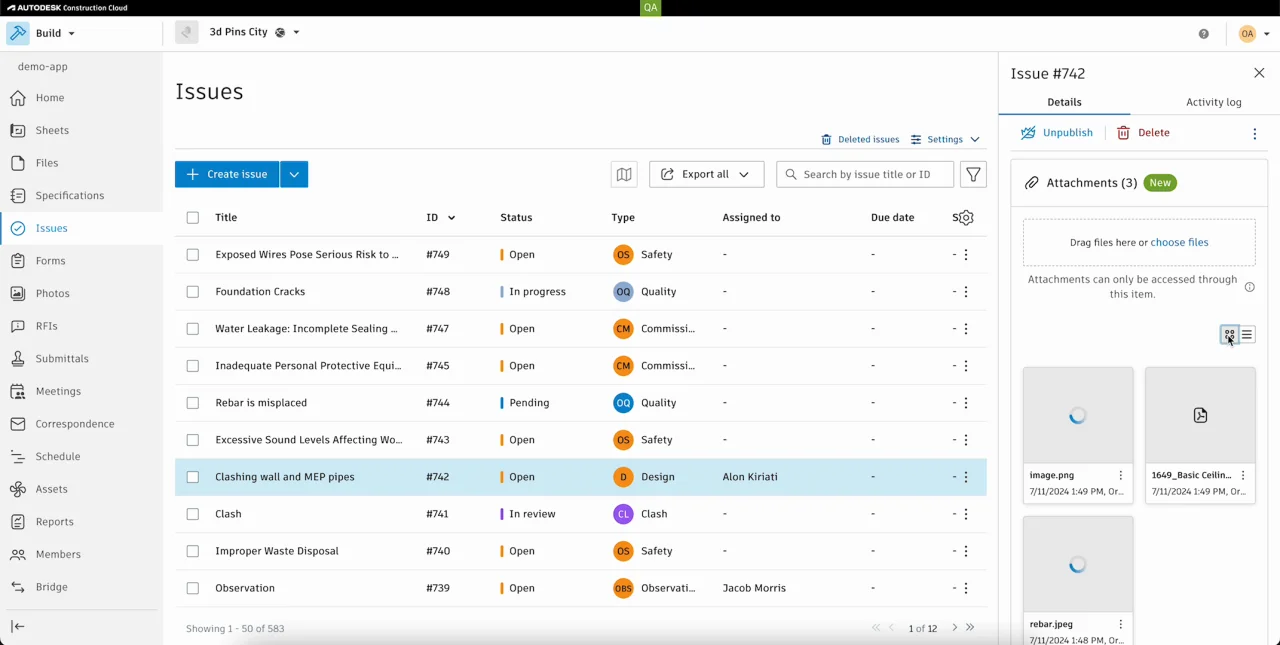
Task: Open row menu for issue #749
Action: pyautogui.click(x=966, y=255)
